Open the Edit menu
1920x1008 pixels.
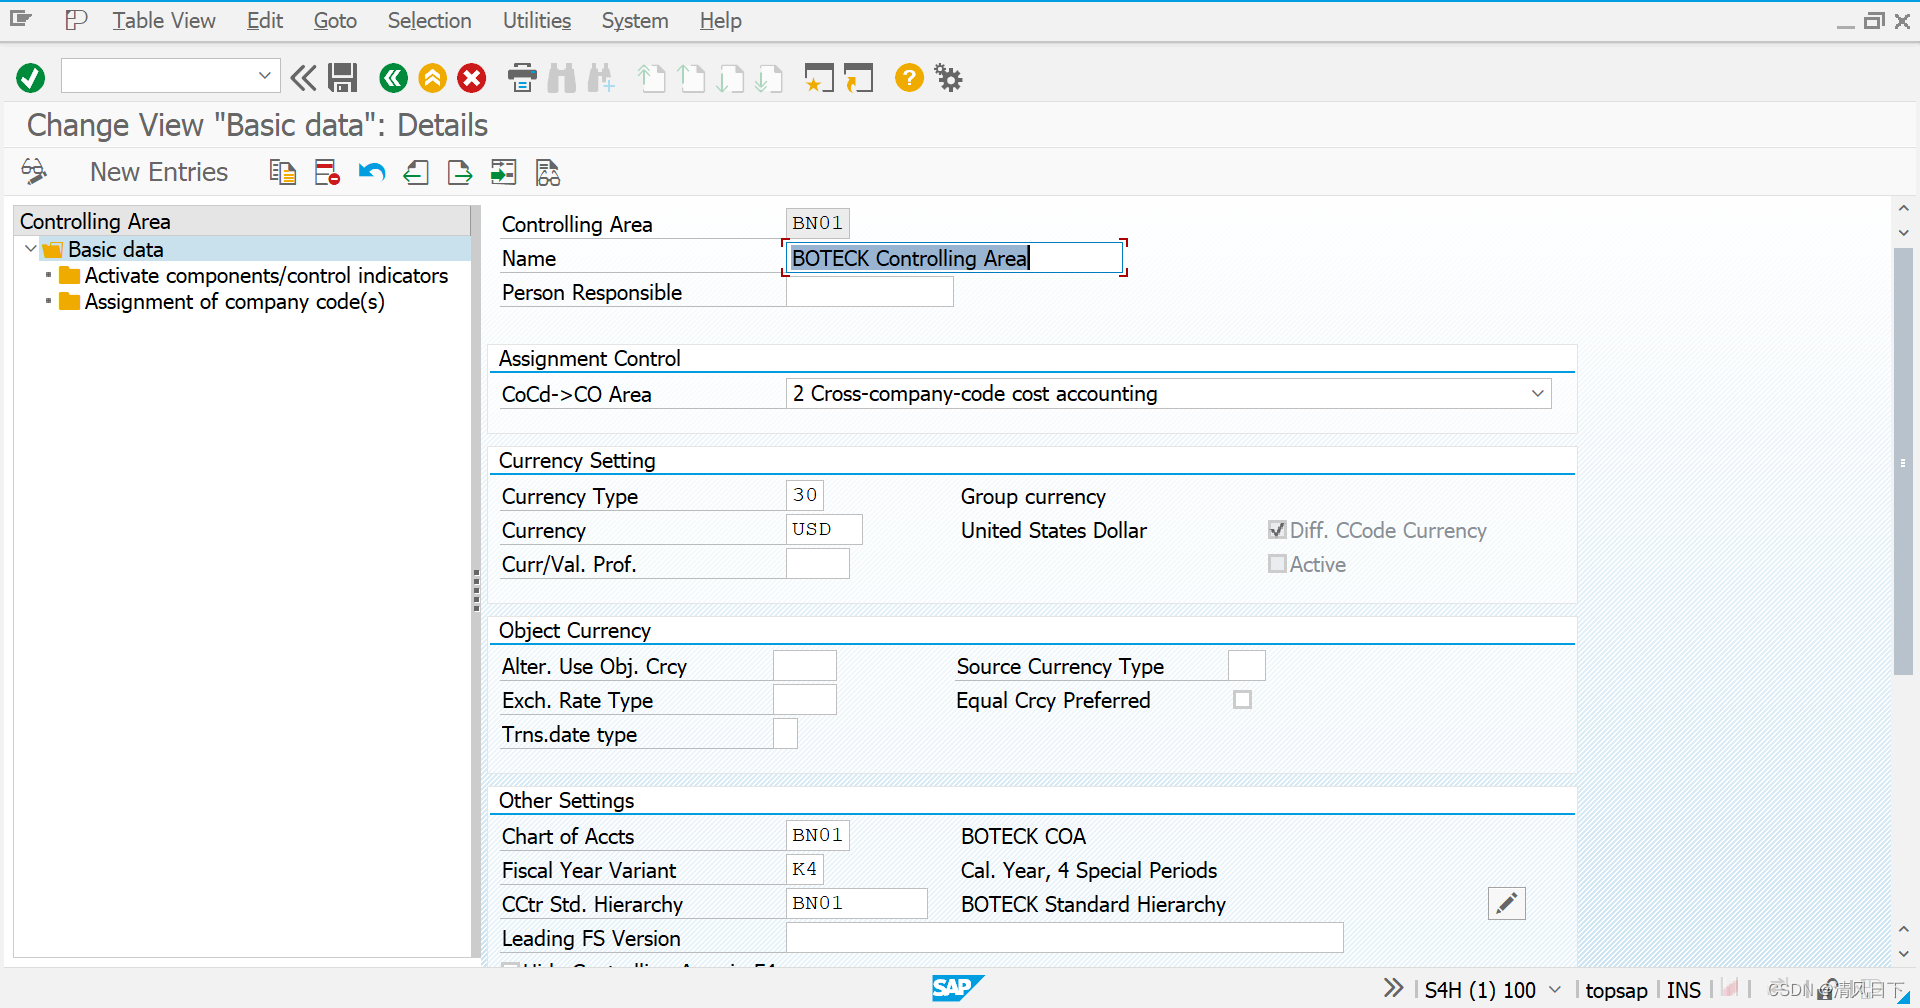click(265, 20)
